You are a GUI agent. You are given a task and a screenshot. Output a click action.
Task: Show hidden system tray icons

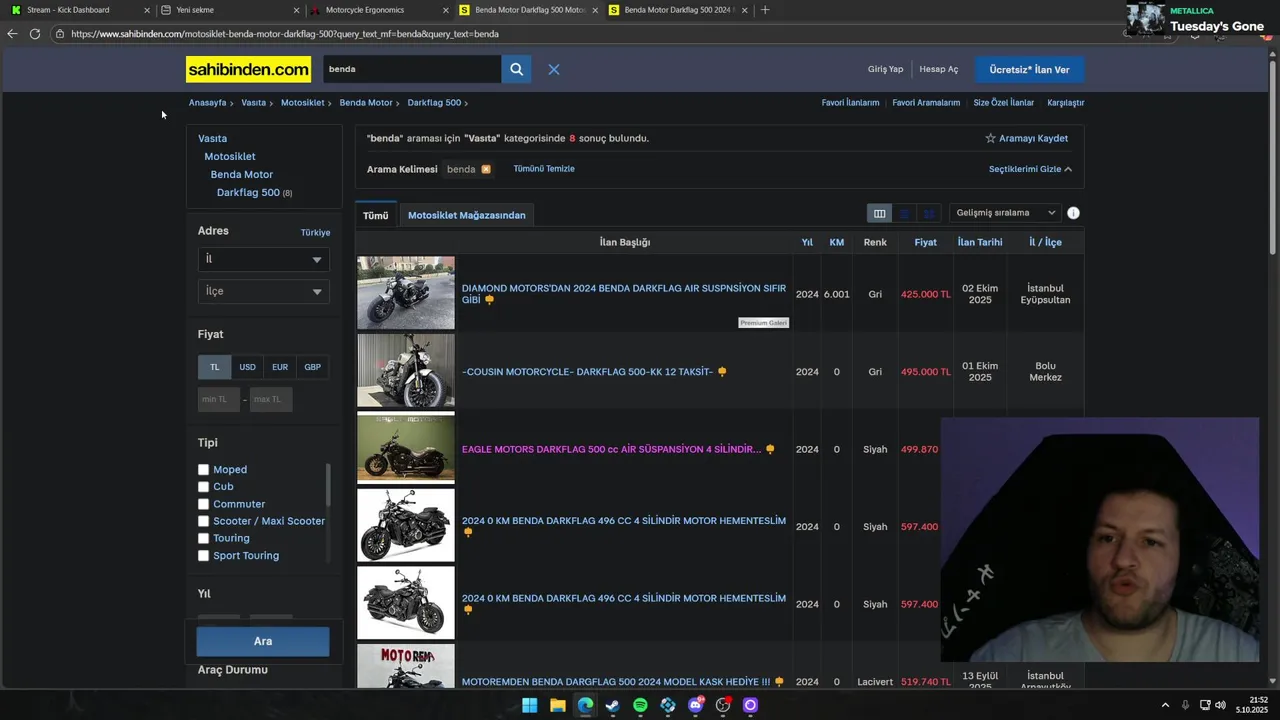pos(1165,705)
